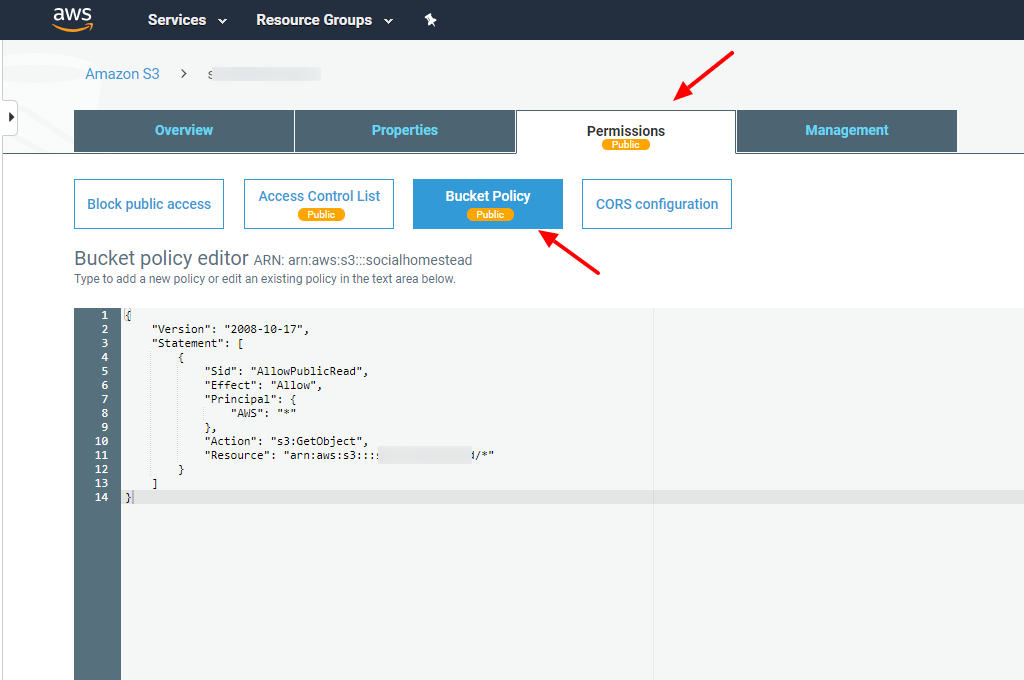The width and height of the screenshot is (1024, 680).
Task: Switch to the Overview tab
Action: [x=184, y=131]
